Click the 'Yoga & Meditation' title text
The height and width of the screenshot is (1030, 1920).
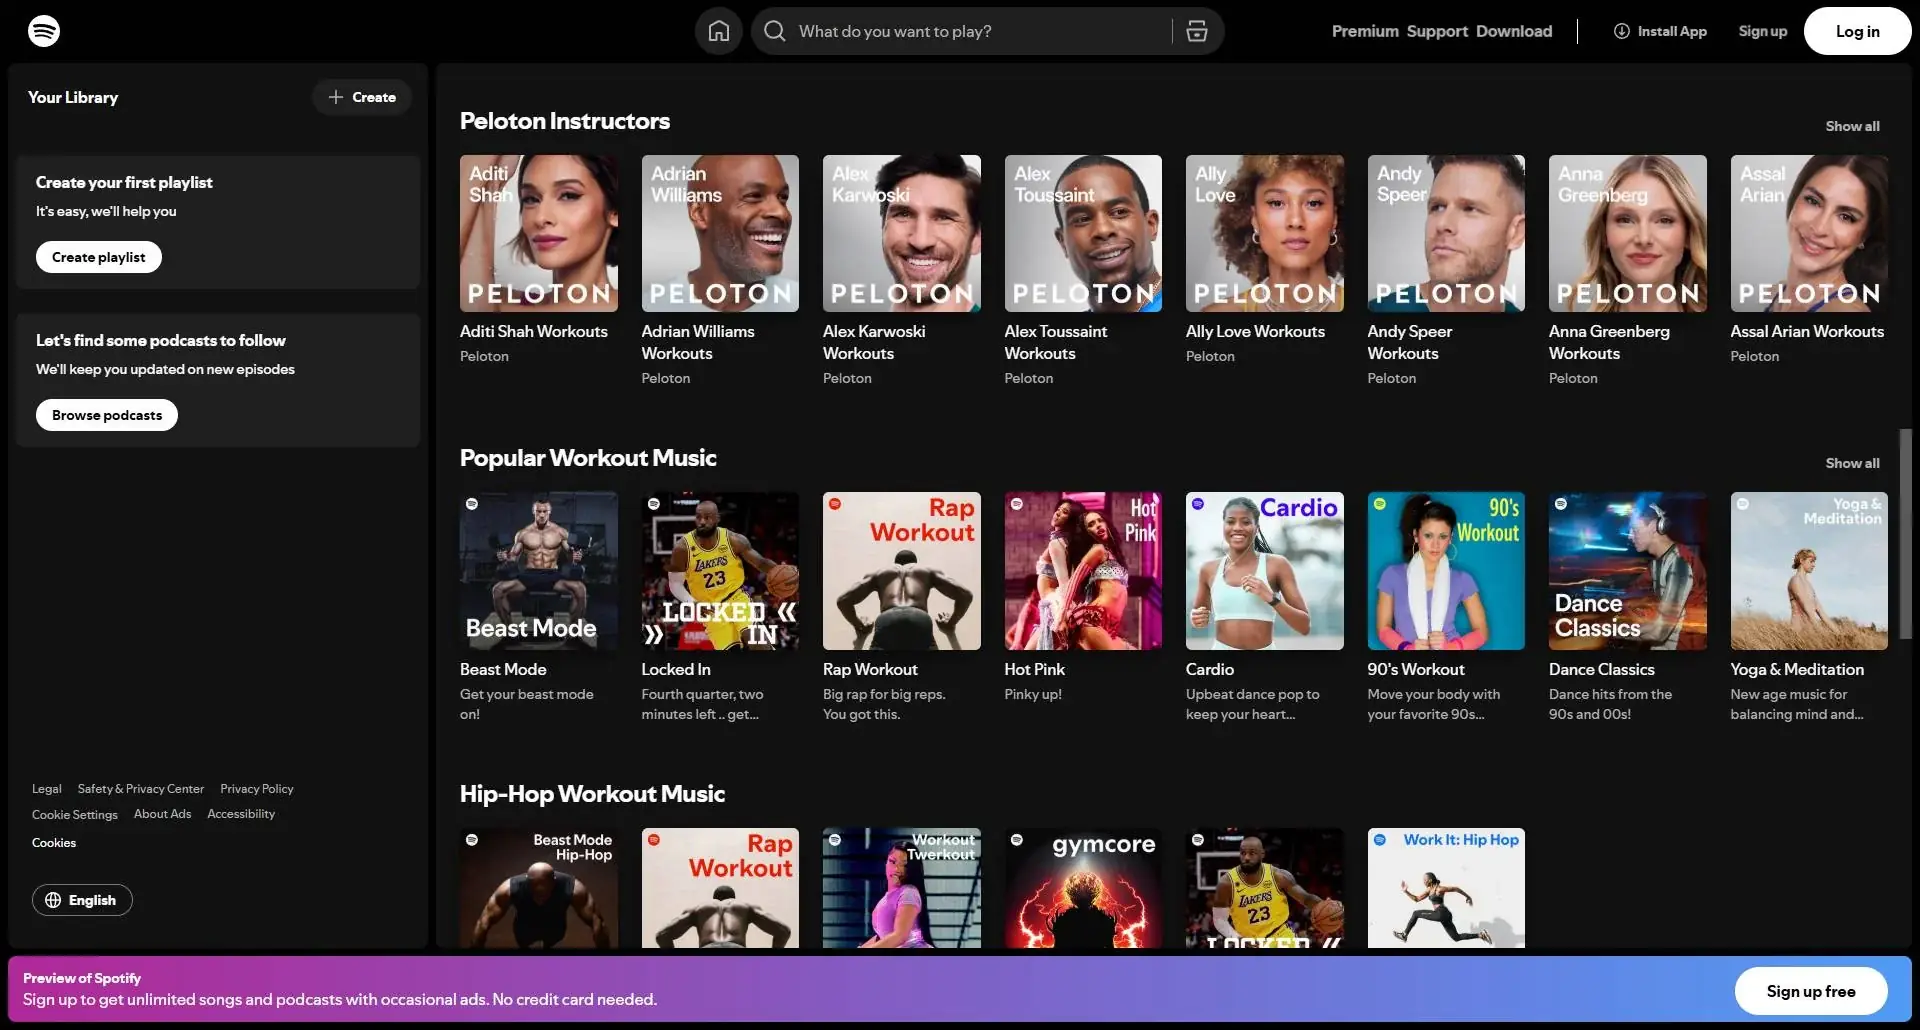pos(1797,669)
